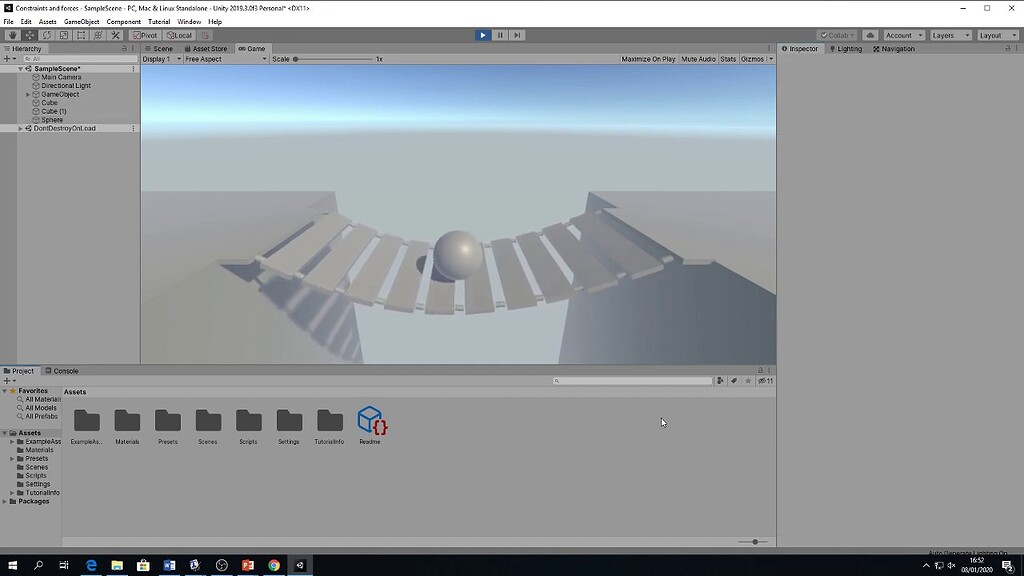
Task: Select the Move tool
Action: click(29, 35)
